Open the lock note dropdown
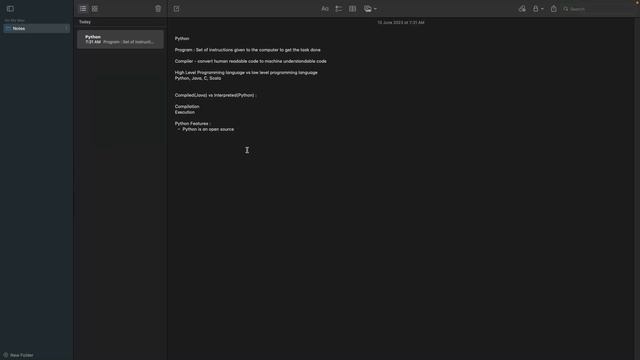This screenshot has height=360, width=640. pyautogui.click(x=538, y=9)
